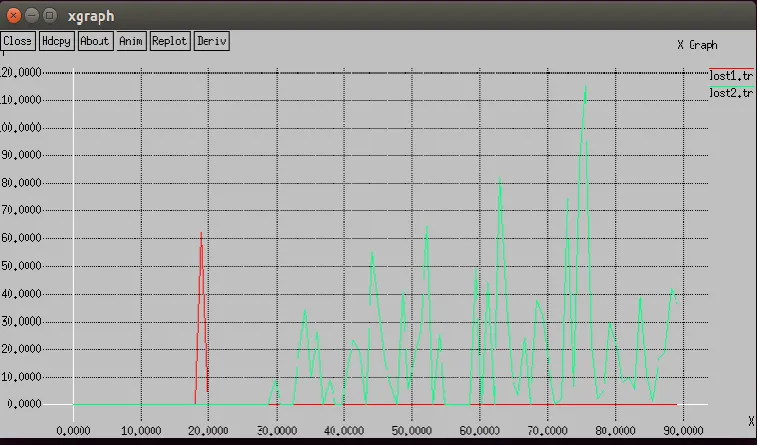
Task: Click the Close button in xgraph toolbar
Action: coord(18,41)
